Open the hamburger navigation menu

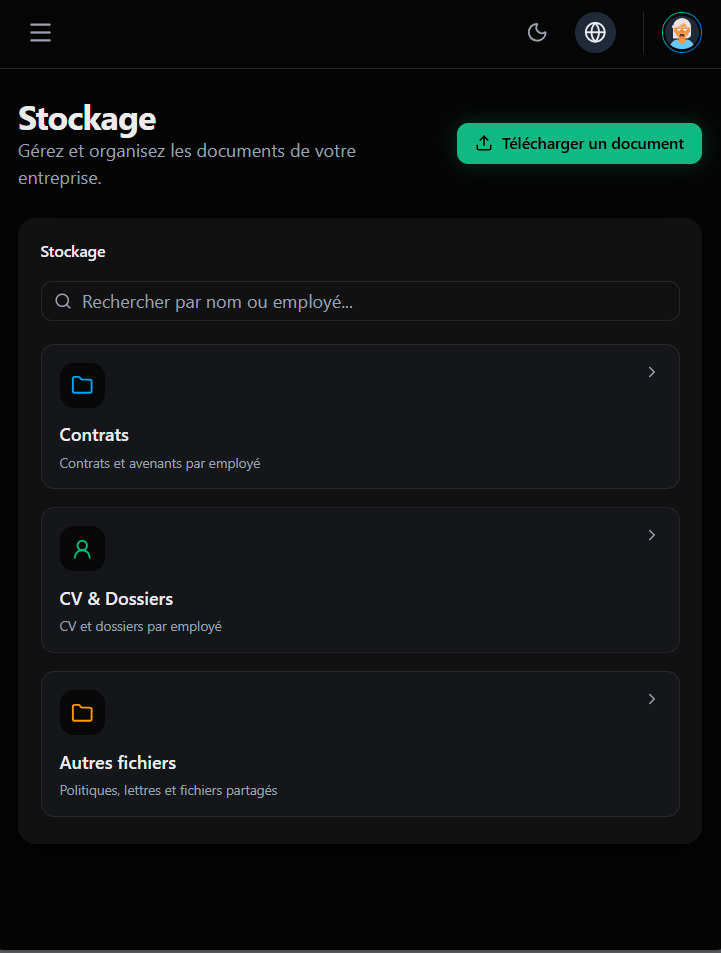point(40,32)
